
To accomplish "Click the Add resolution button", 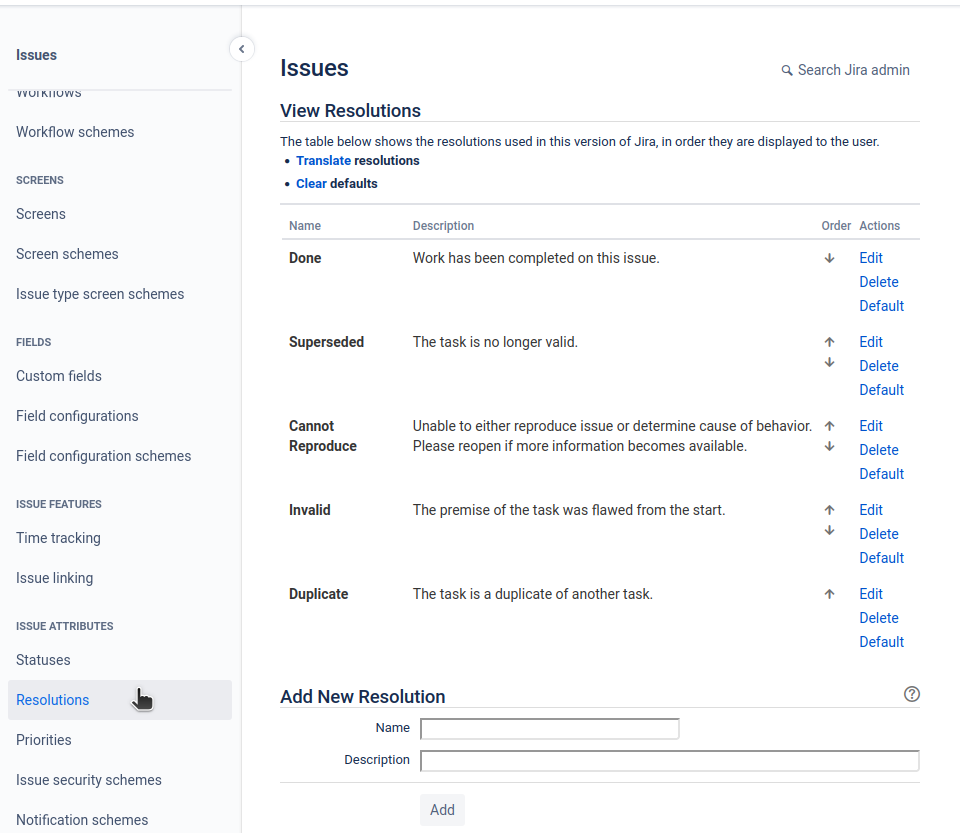I will pyautogui.click(x=442, y=810).
